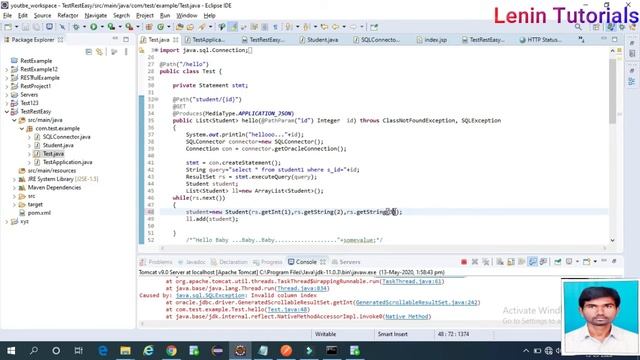The image size is (640, 360).
Task: Switch to the SQLConnector editor tab
Action: tap(376, 40)
